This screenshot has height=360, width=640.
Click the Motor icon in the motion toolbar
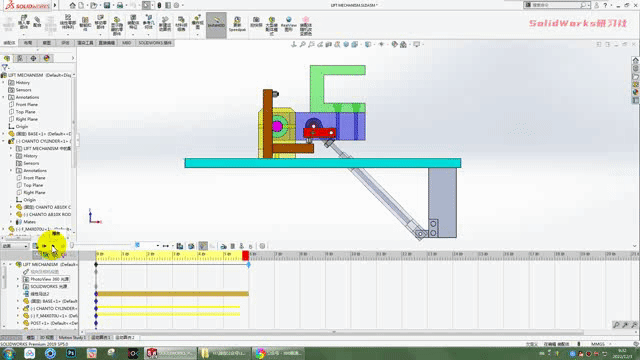tap(223, 246)
